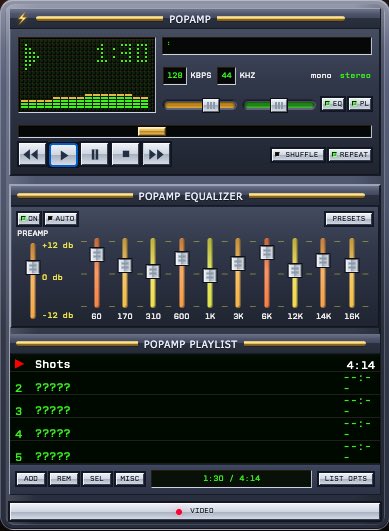Click the 3K band slider handle
This screenshot has height=531, width=389.
tap(238, 264)
